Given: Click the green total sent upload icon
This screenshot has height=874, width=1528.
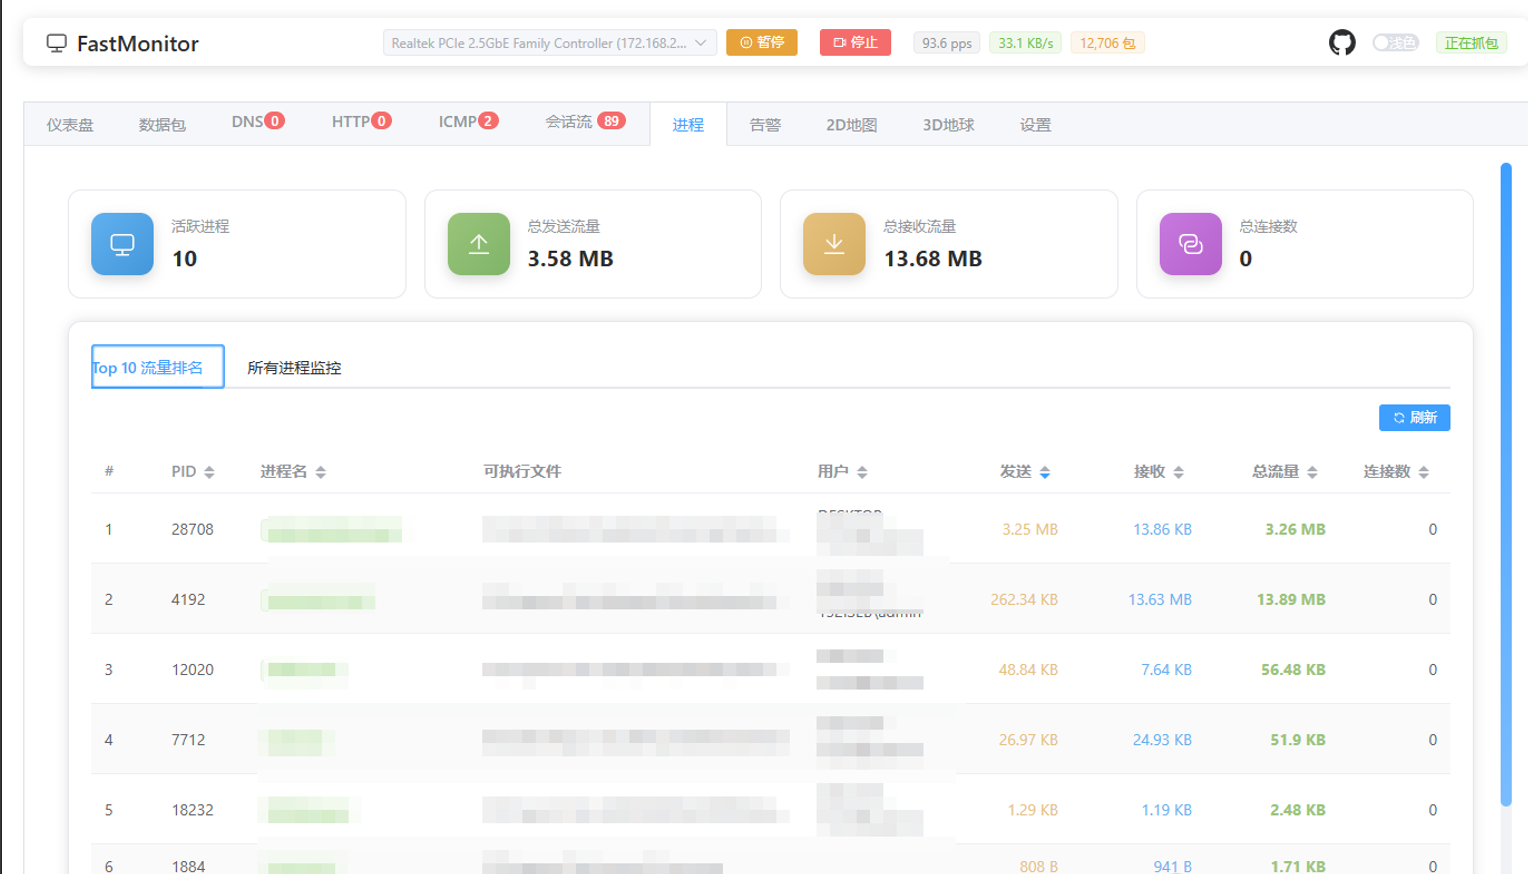Looking at the screenshot, I should coord(479,244).
